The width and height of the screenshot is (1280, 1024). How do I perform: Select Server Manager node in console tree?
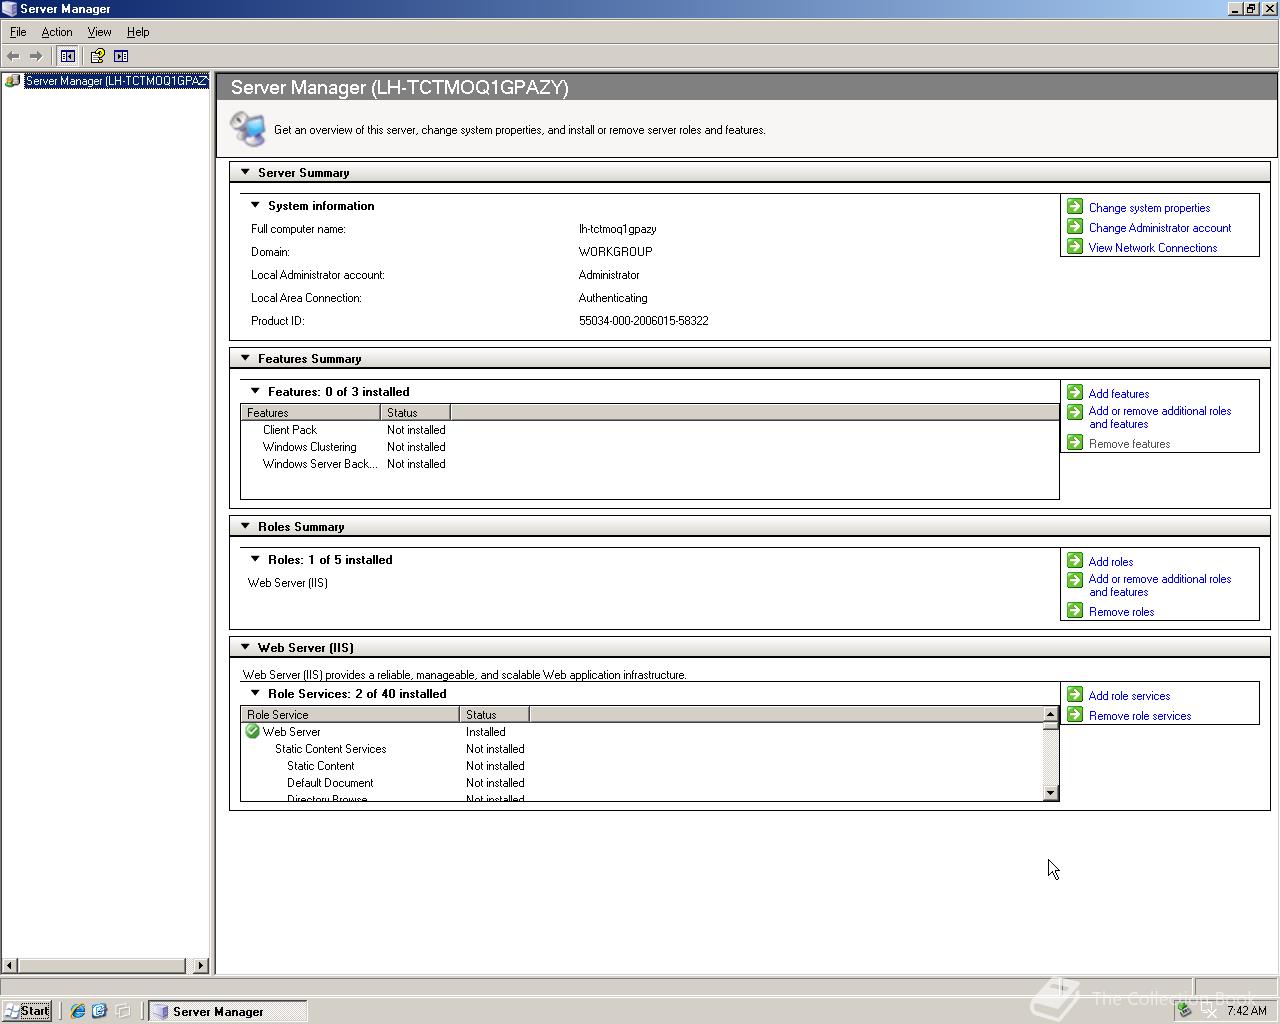(x=116, y=81)
